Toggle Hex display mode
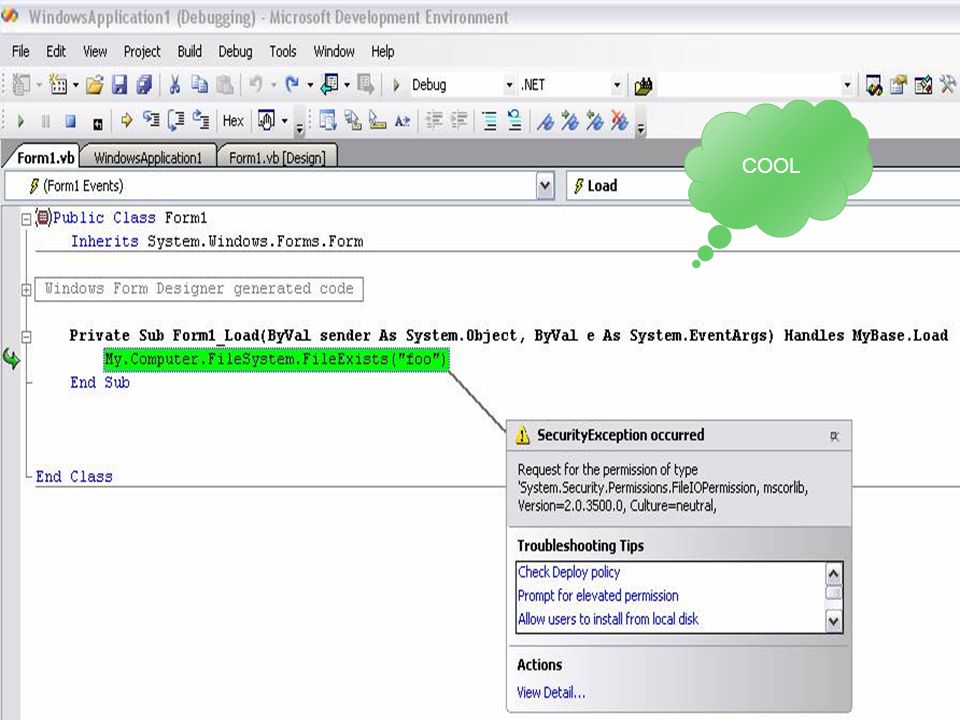The image size is (960, 720). tap(233, 121)
